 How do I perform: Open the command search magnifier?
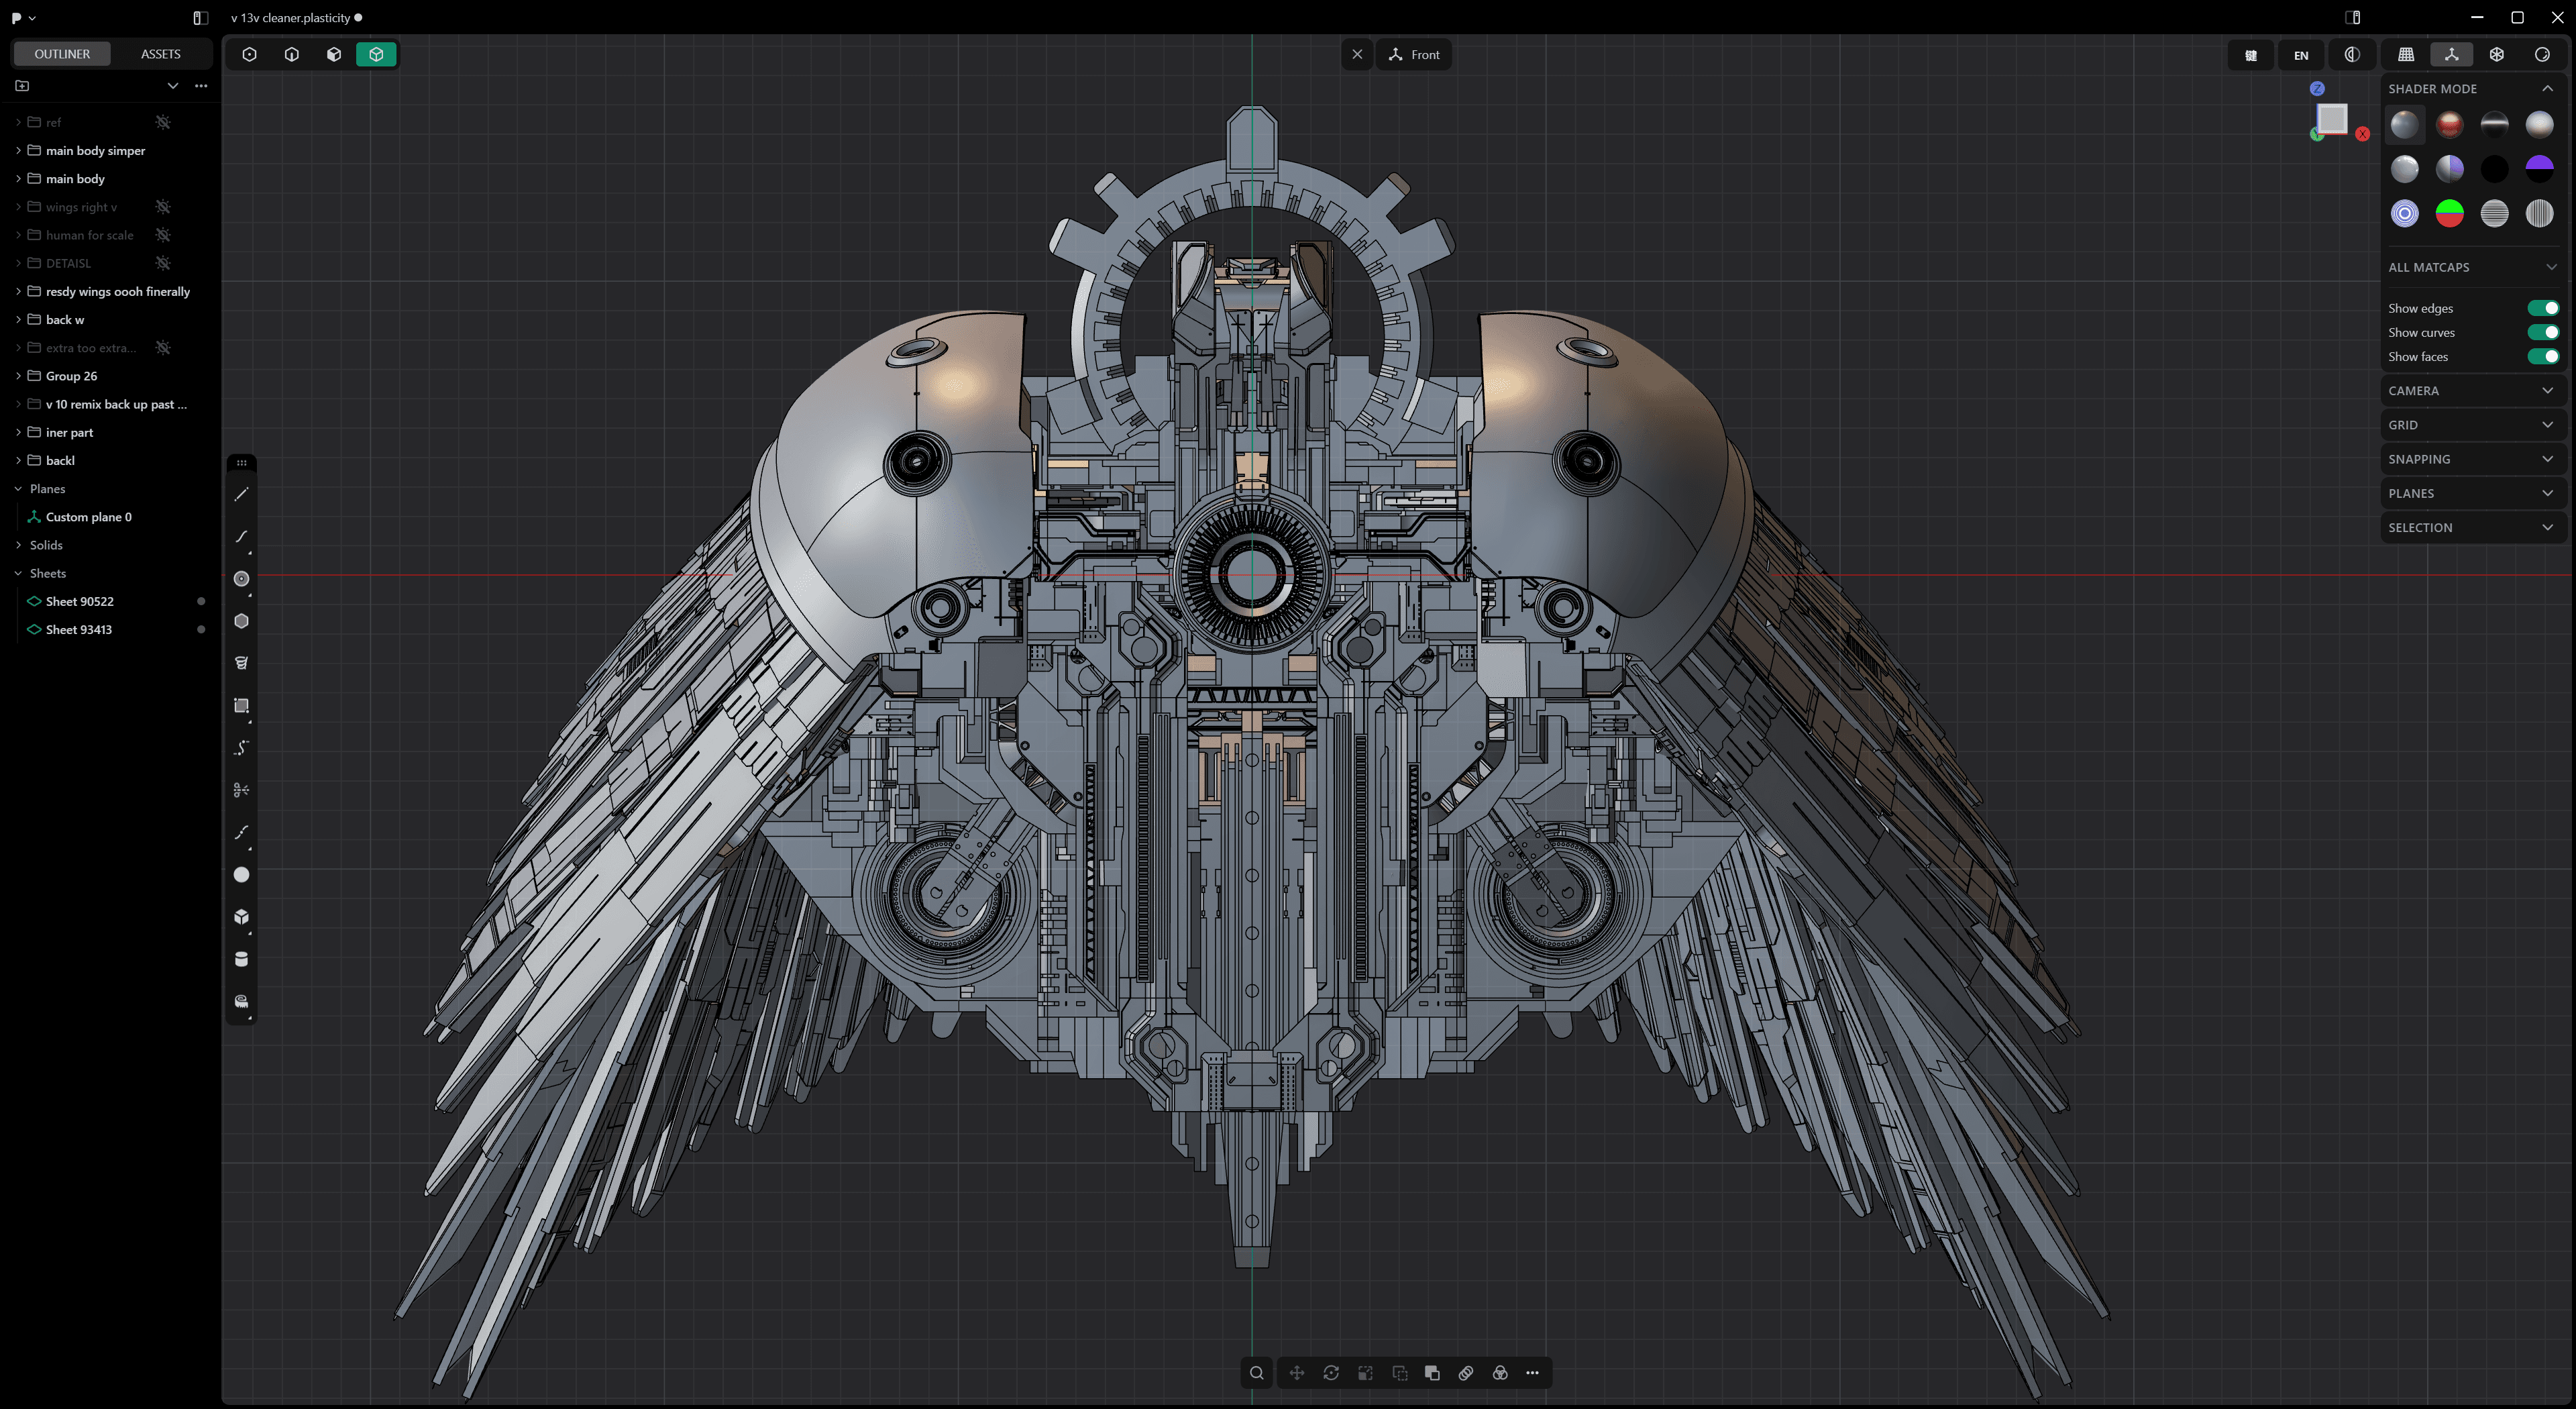(x=1257, y=1373)
